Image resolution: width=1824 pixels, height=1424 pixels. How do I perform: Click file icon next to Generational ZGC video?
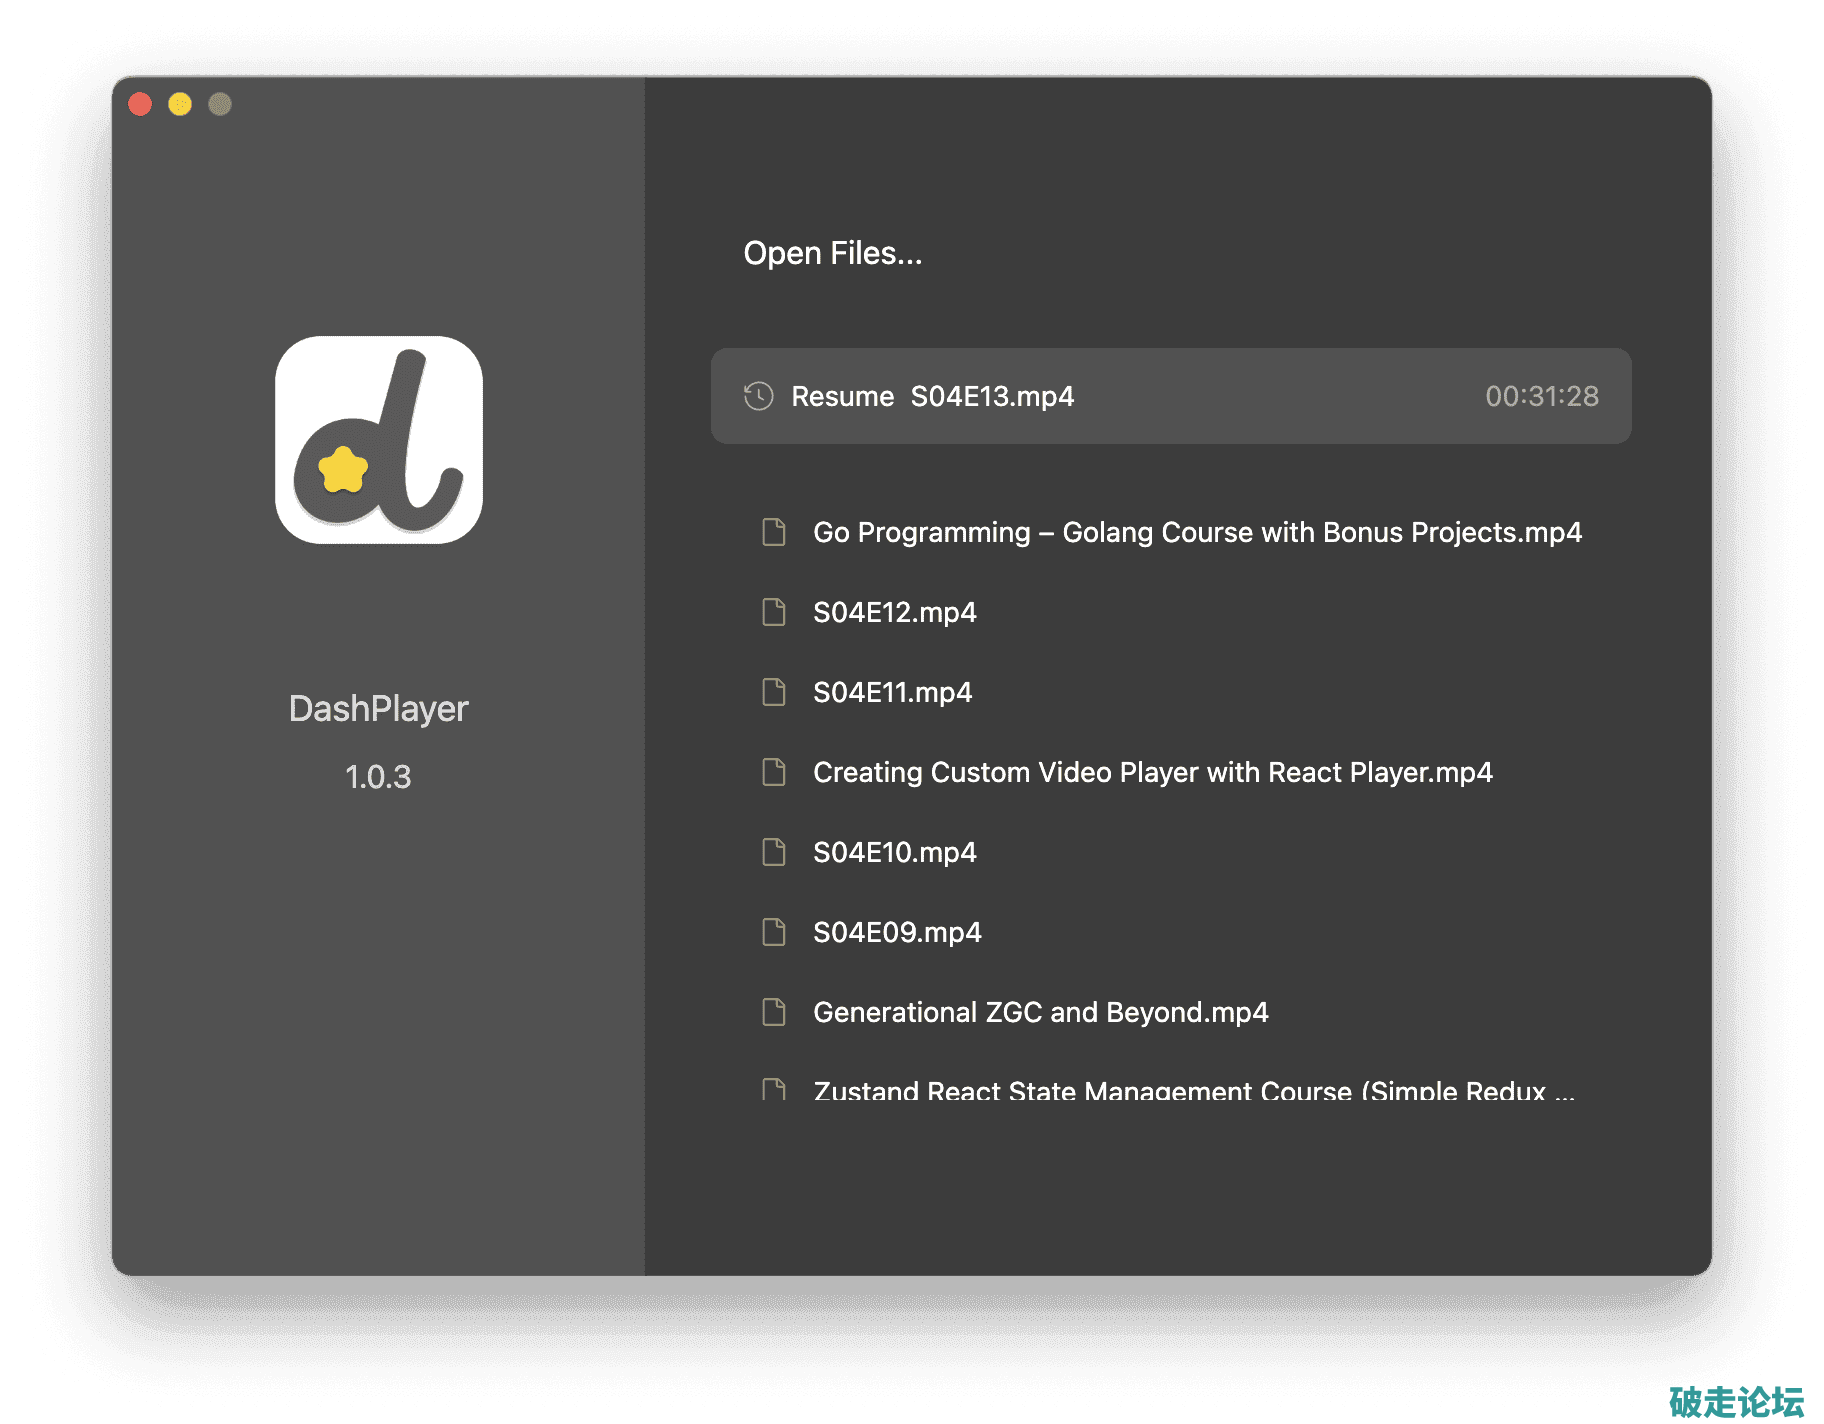[774, 1012]
